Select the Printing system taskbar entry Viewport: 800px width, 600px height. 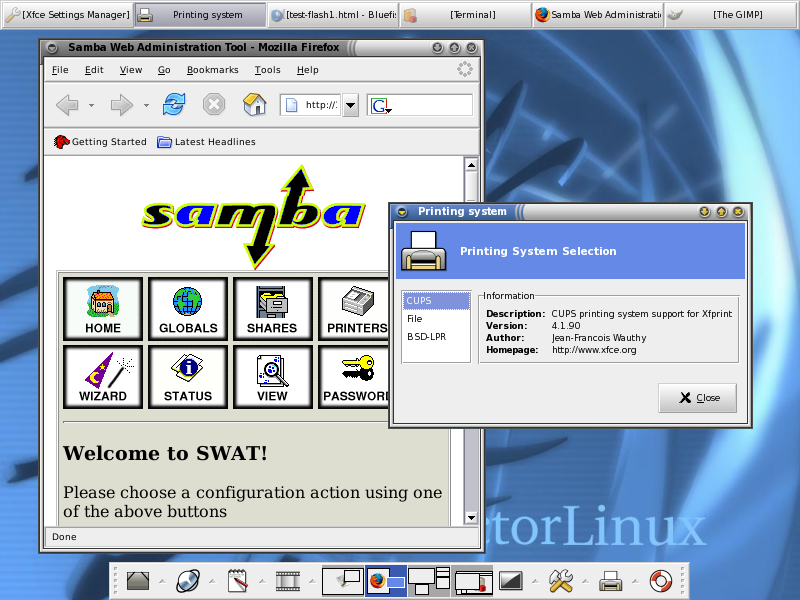(200, 15)
